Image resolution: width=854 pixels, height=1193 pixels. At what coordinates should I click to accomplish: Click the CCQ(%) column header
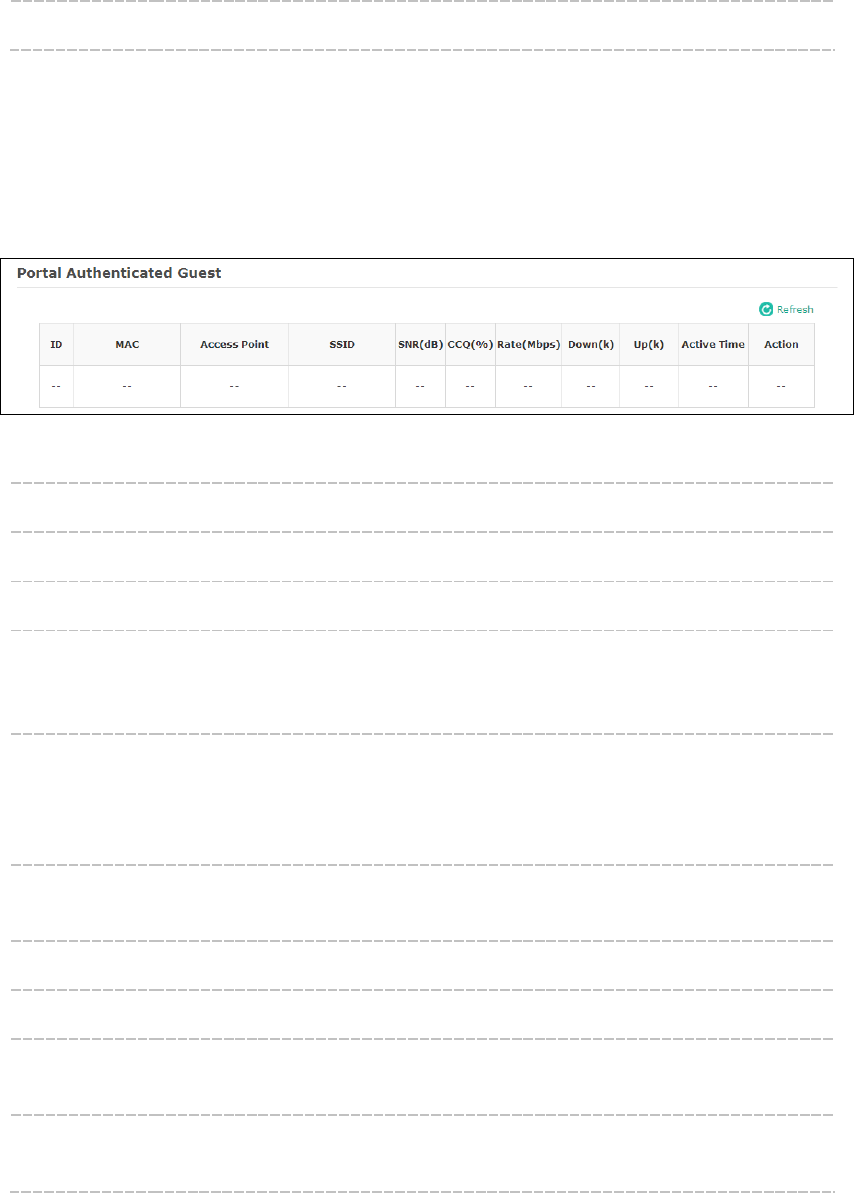click(x=470, y=345)
